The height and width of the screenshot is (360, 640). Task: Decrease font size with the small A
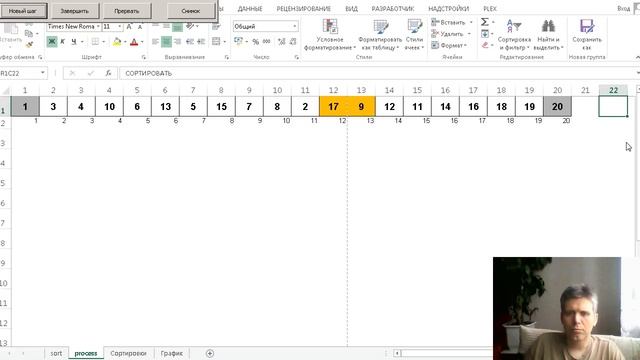point(140,27)
